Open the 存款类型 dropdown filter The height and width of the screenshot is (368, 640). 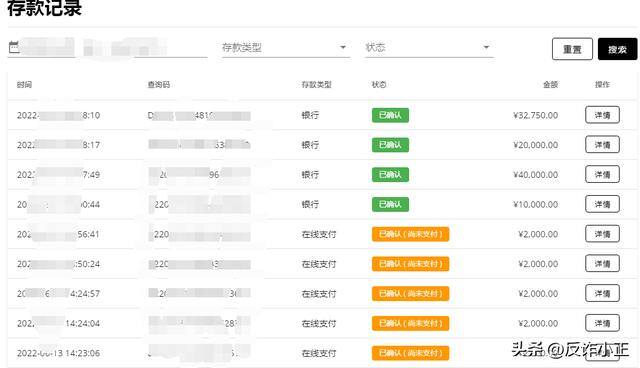coord(286,48)
